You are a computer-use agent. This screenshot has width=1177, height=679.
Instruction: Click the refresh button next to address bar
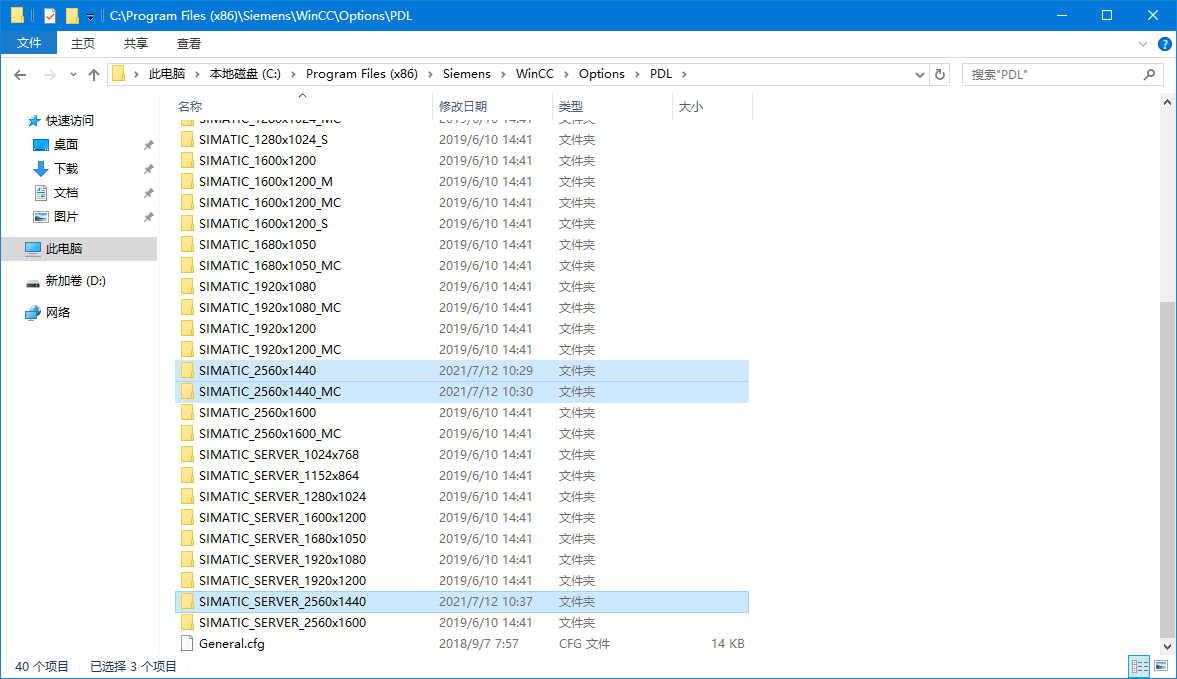tap(940, 74)
